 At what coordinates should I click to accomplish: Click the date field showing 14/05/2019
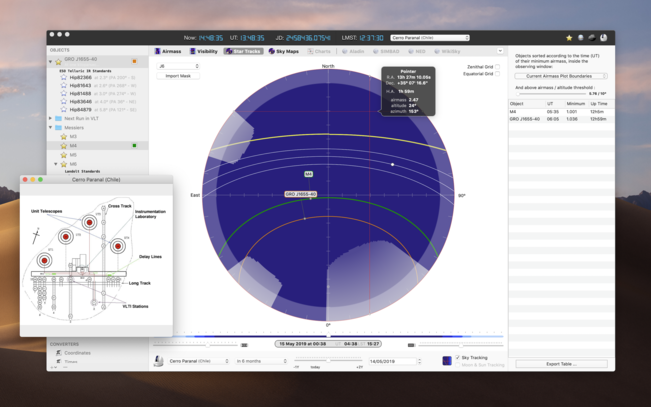click(x=392, y=361)
